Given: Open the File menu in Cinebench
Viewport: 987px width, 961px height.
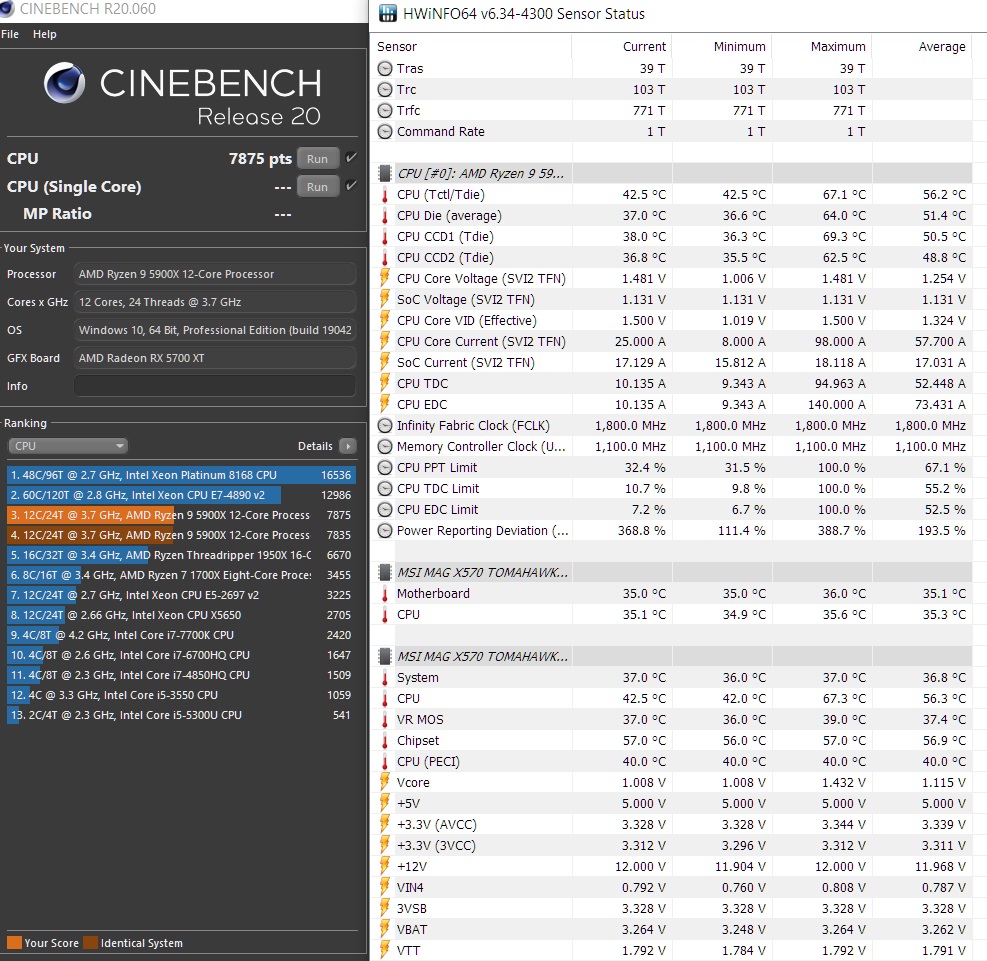Looking at the screenshot, I should [x=10, y=34].
